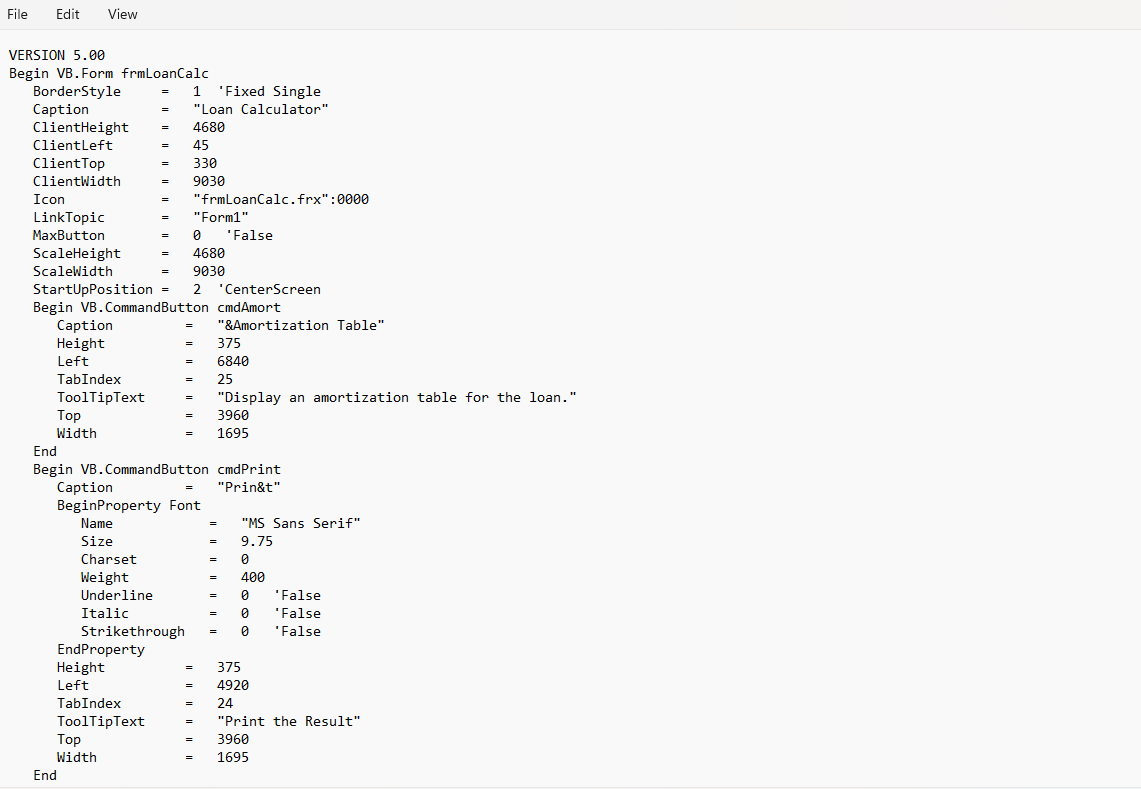
Task: Click the StartUpPosition property name
Action: point(92,289)
